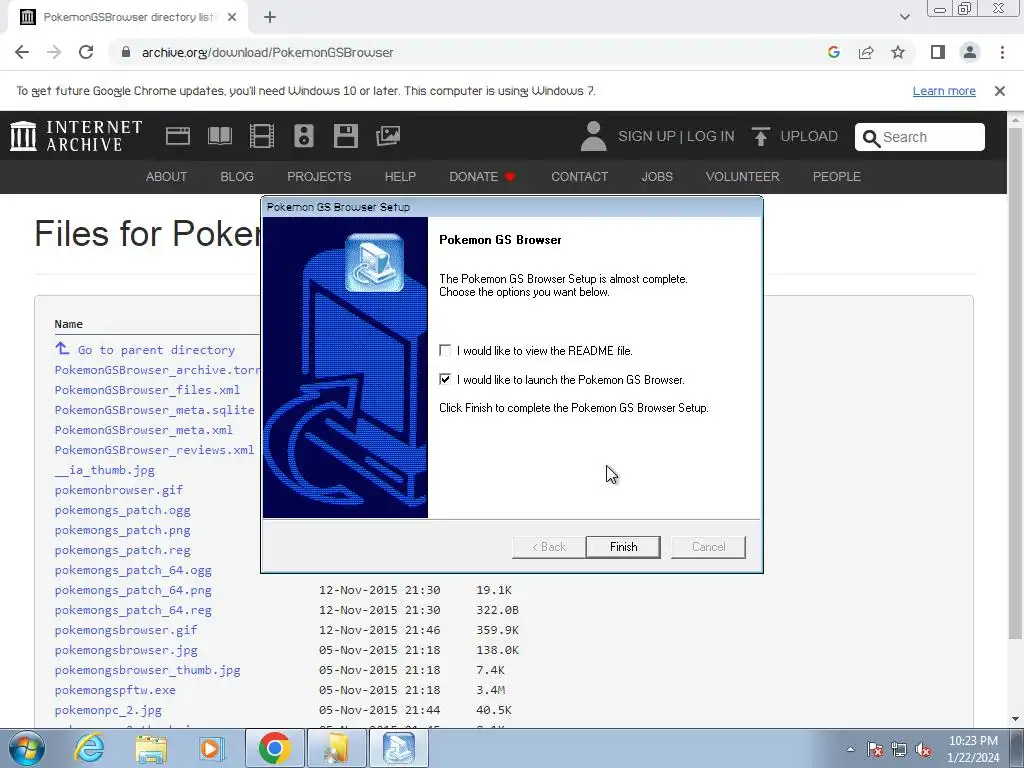Open PokemonGSBrowser_meta.xml link
This screenshot has height=768, width=1024.
[x=143, y=430]
